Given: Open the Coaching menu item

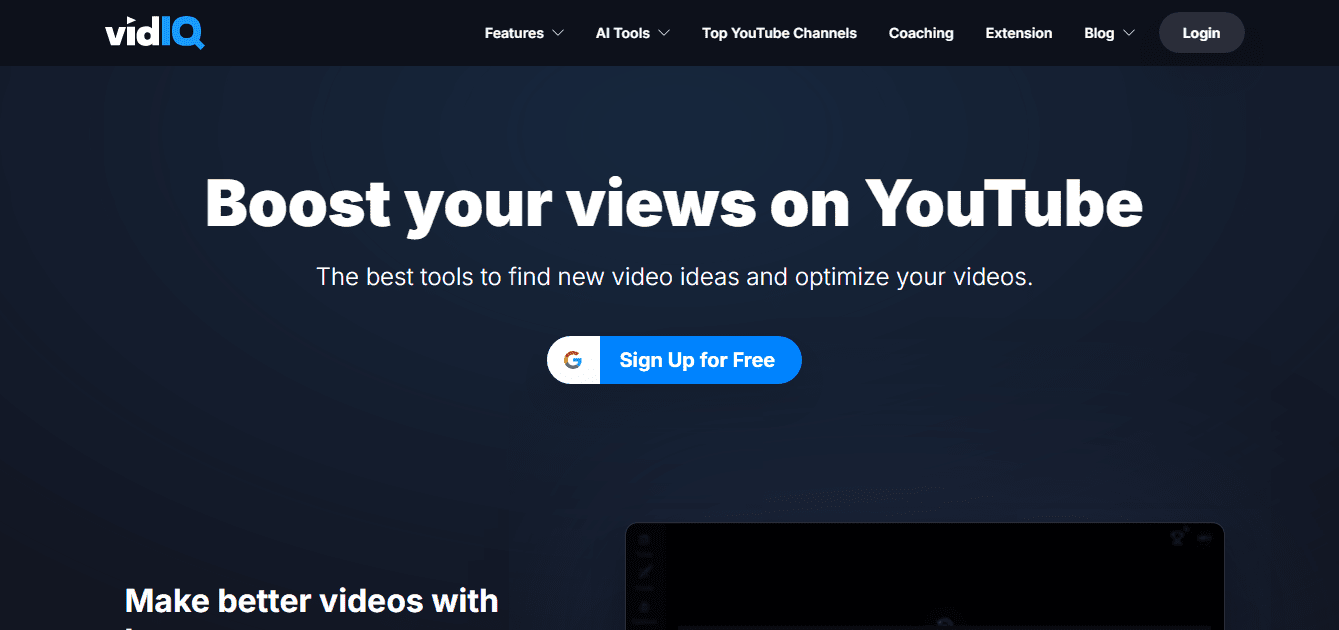Looking at the screenshot, I should 920,32.
